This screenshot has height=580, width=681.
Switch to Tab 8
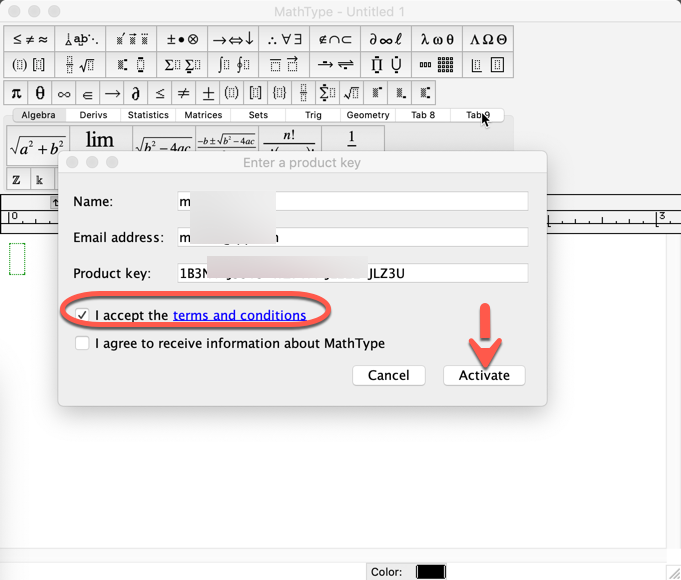[x=423, y=115]
